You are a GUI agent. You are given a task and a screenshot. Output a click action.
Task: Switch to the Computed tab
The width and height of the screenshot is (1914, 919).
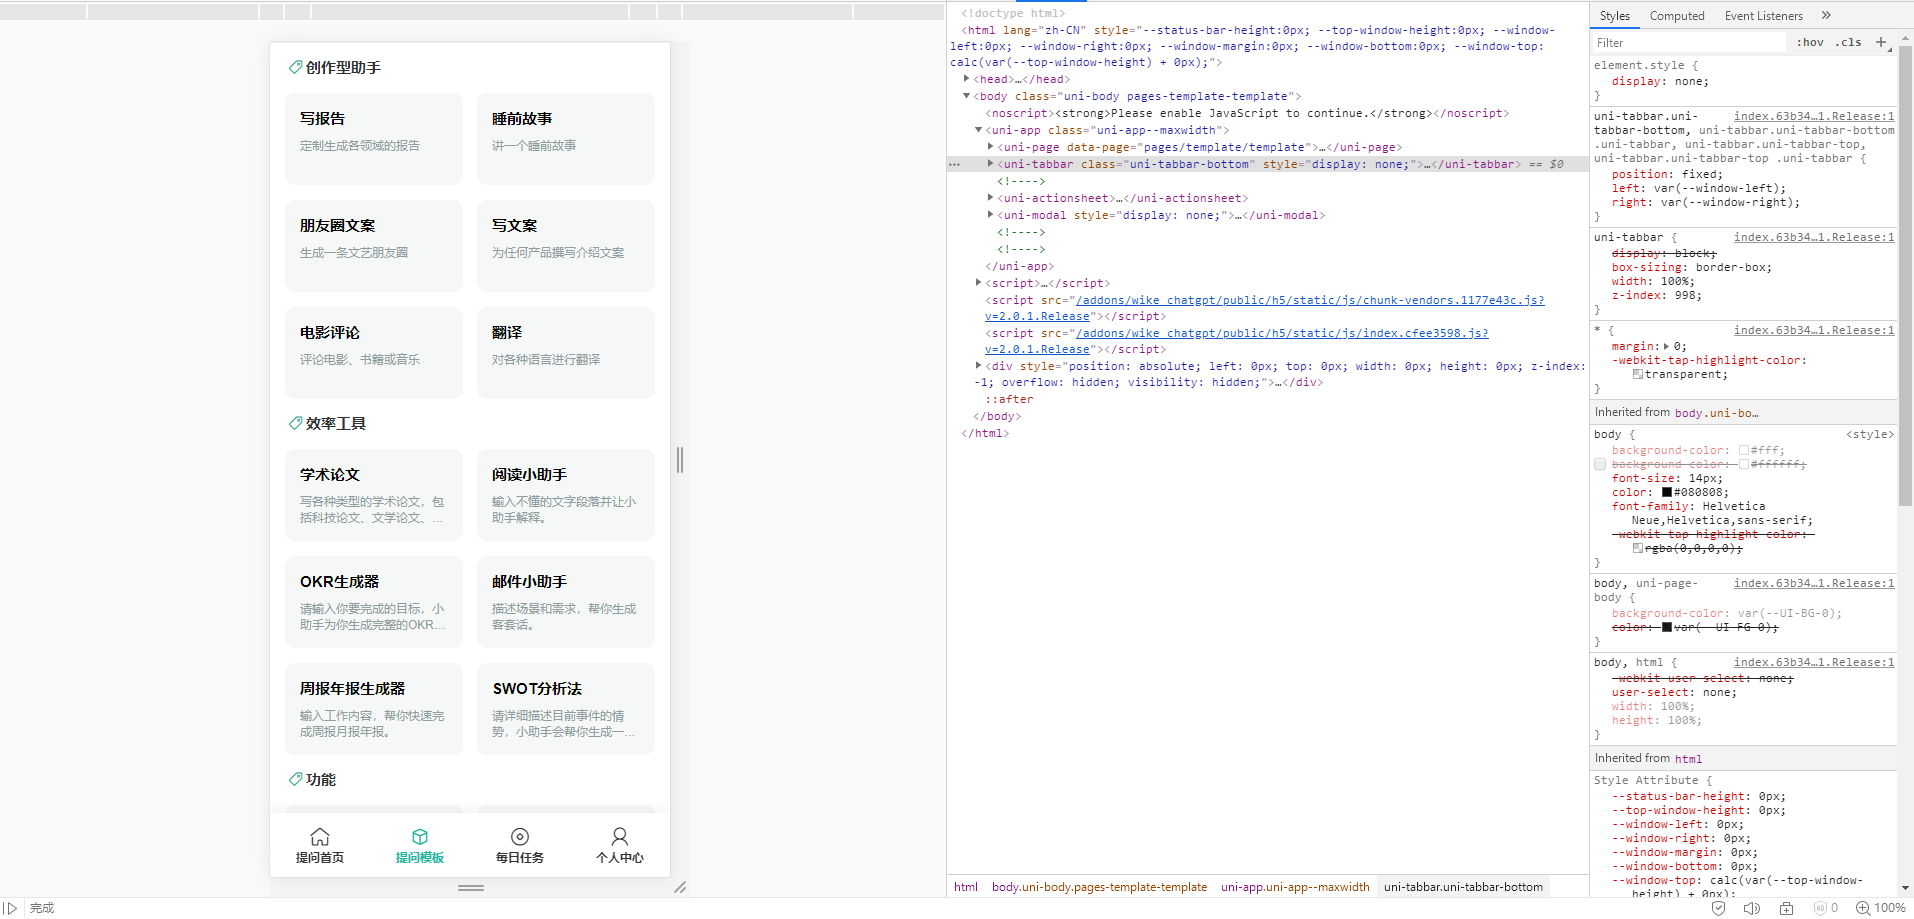(x=1677, y=15)
